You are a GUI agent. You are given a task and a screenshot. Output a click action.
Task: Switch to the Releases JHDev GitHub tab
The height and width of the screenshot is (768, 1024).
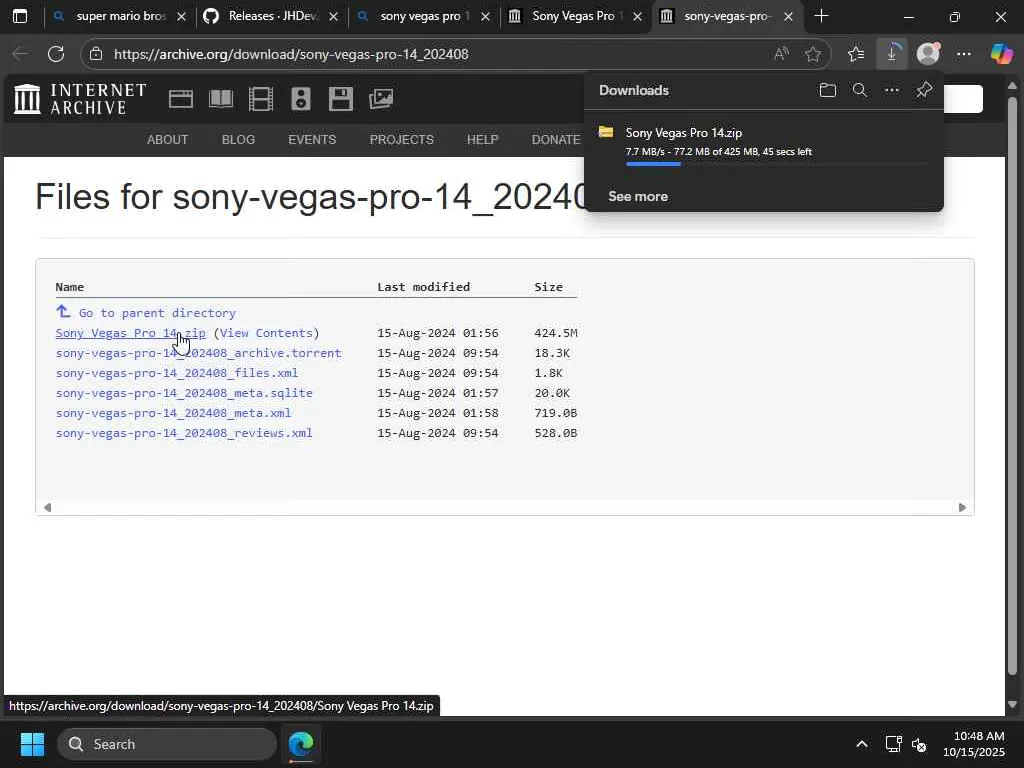coord(272,16)
